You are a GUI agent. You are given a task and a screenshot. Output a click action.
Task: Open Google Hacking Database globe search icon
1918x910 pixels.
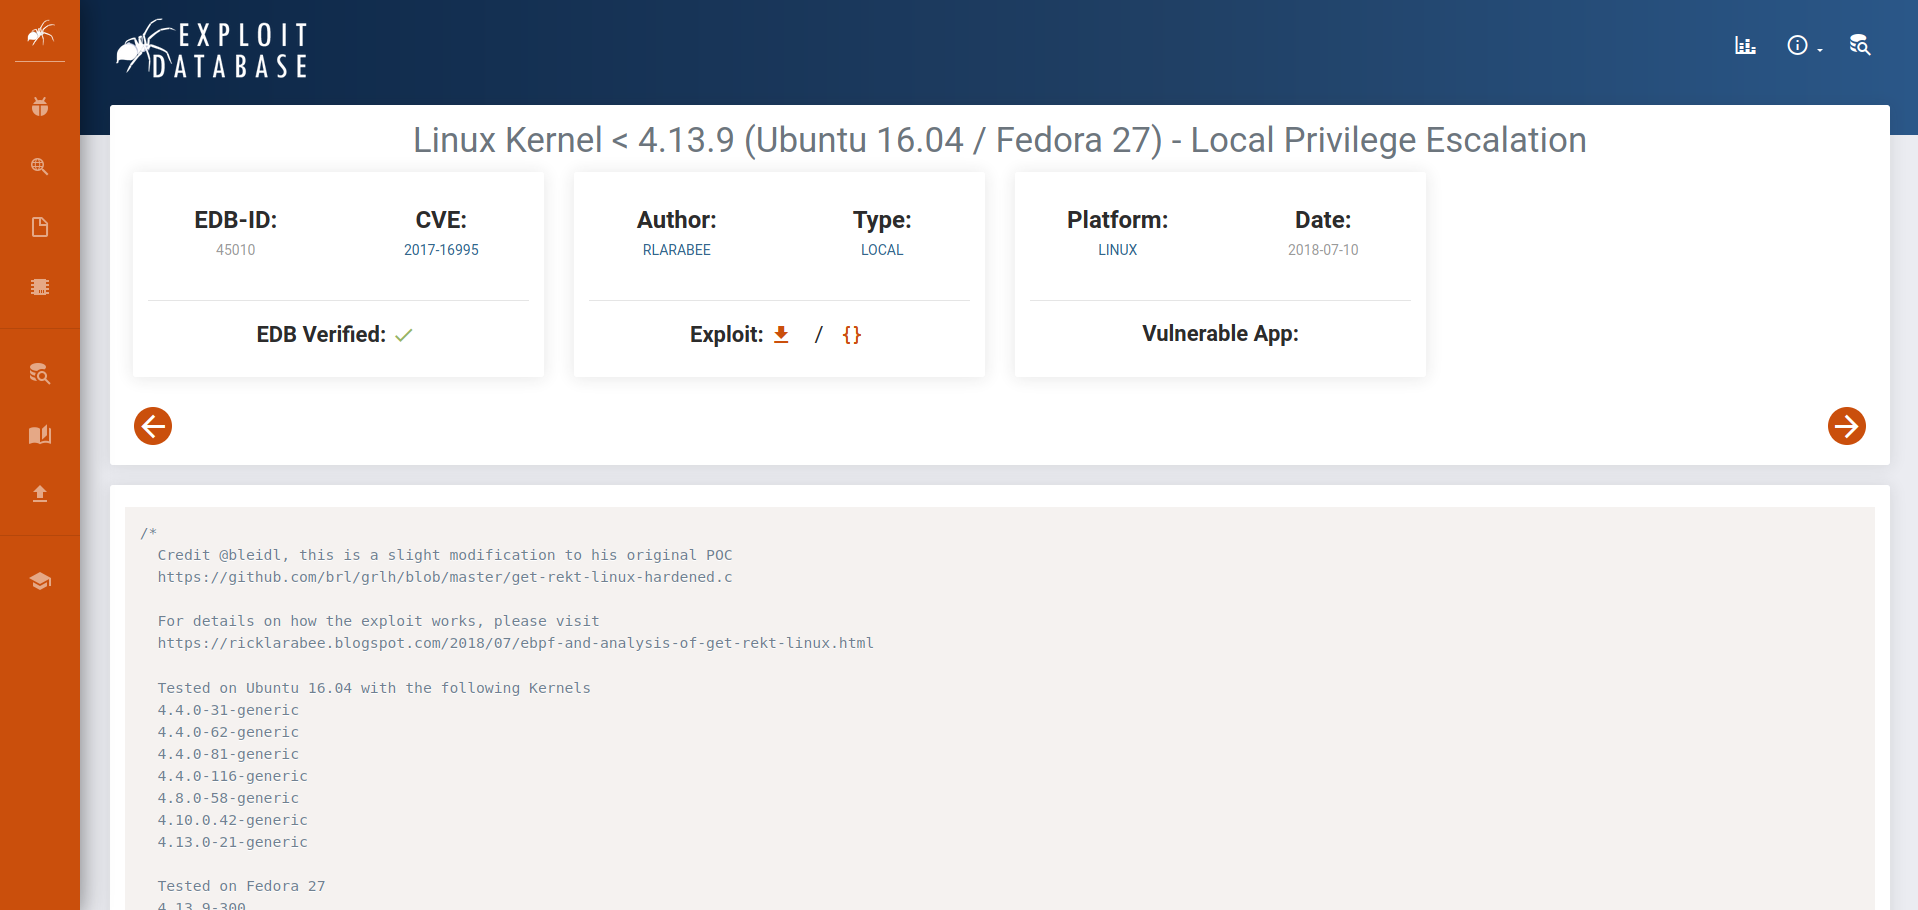click(x=40, y=167)
